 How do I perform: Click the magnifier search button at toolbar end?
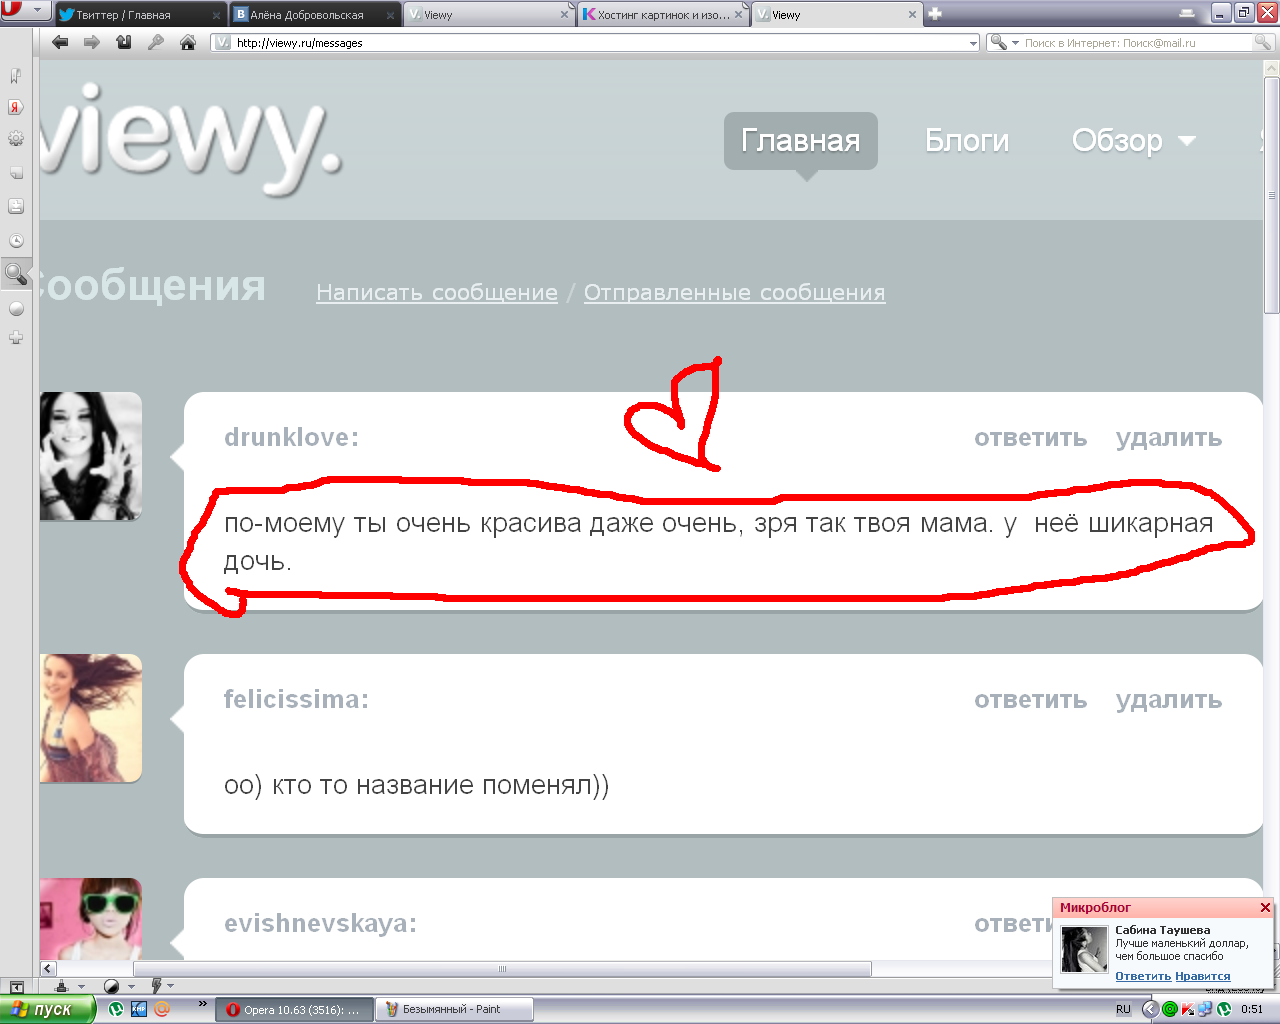1263,43
